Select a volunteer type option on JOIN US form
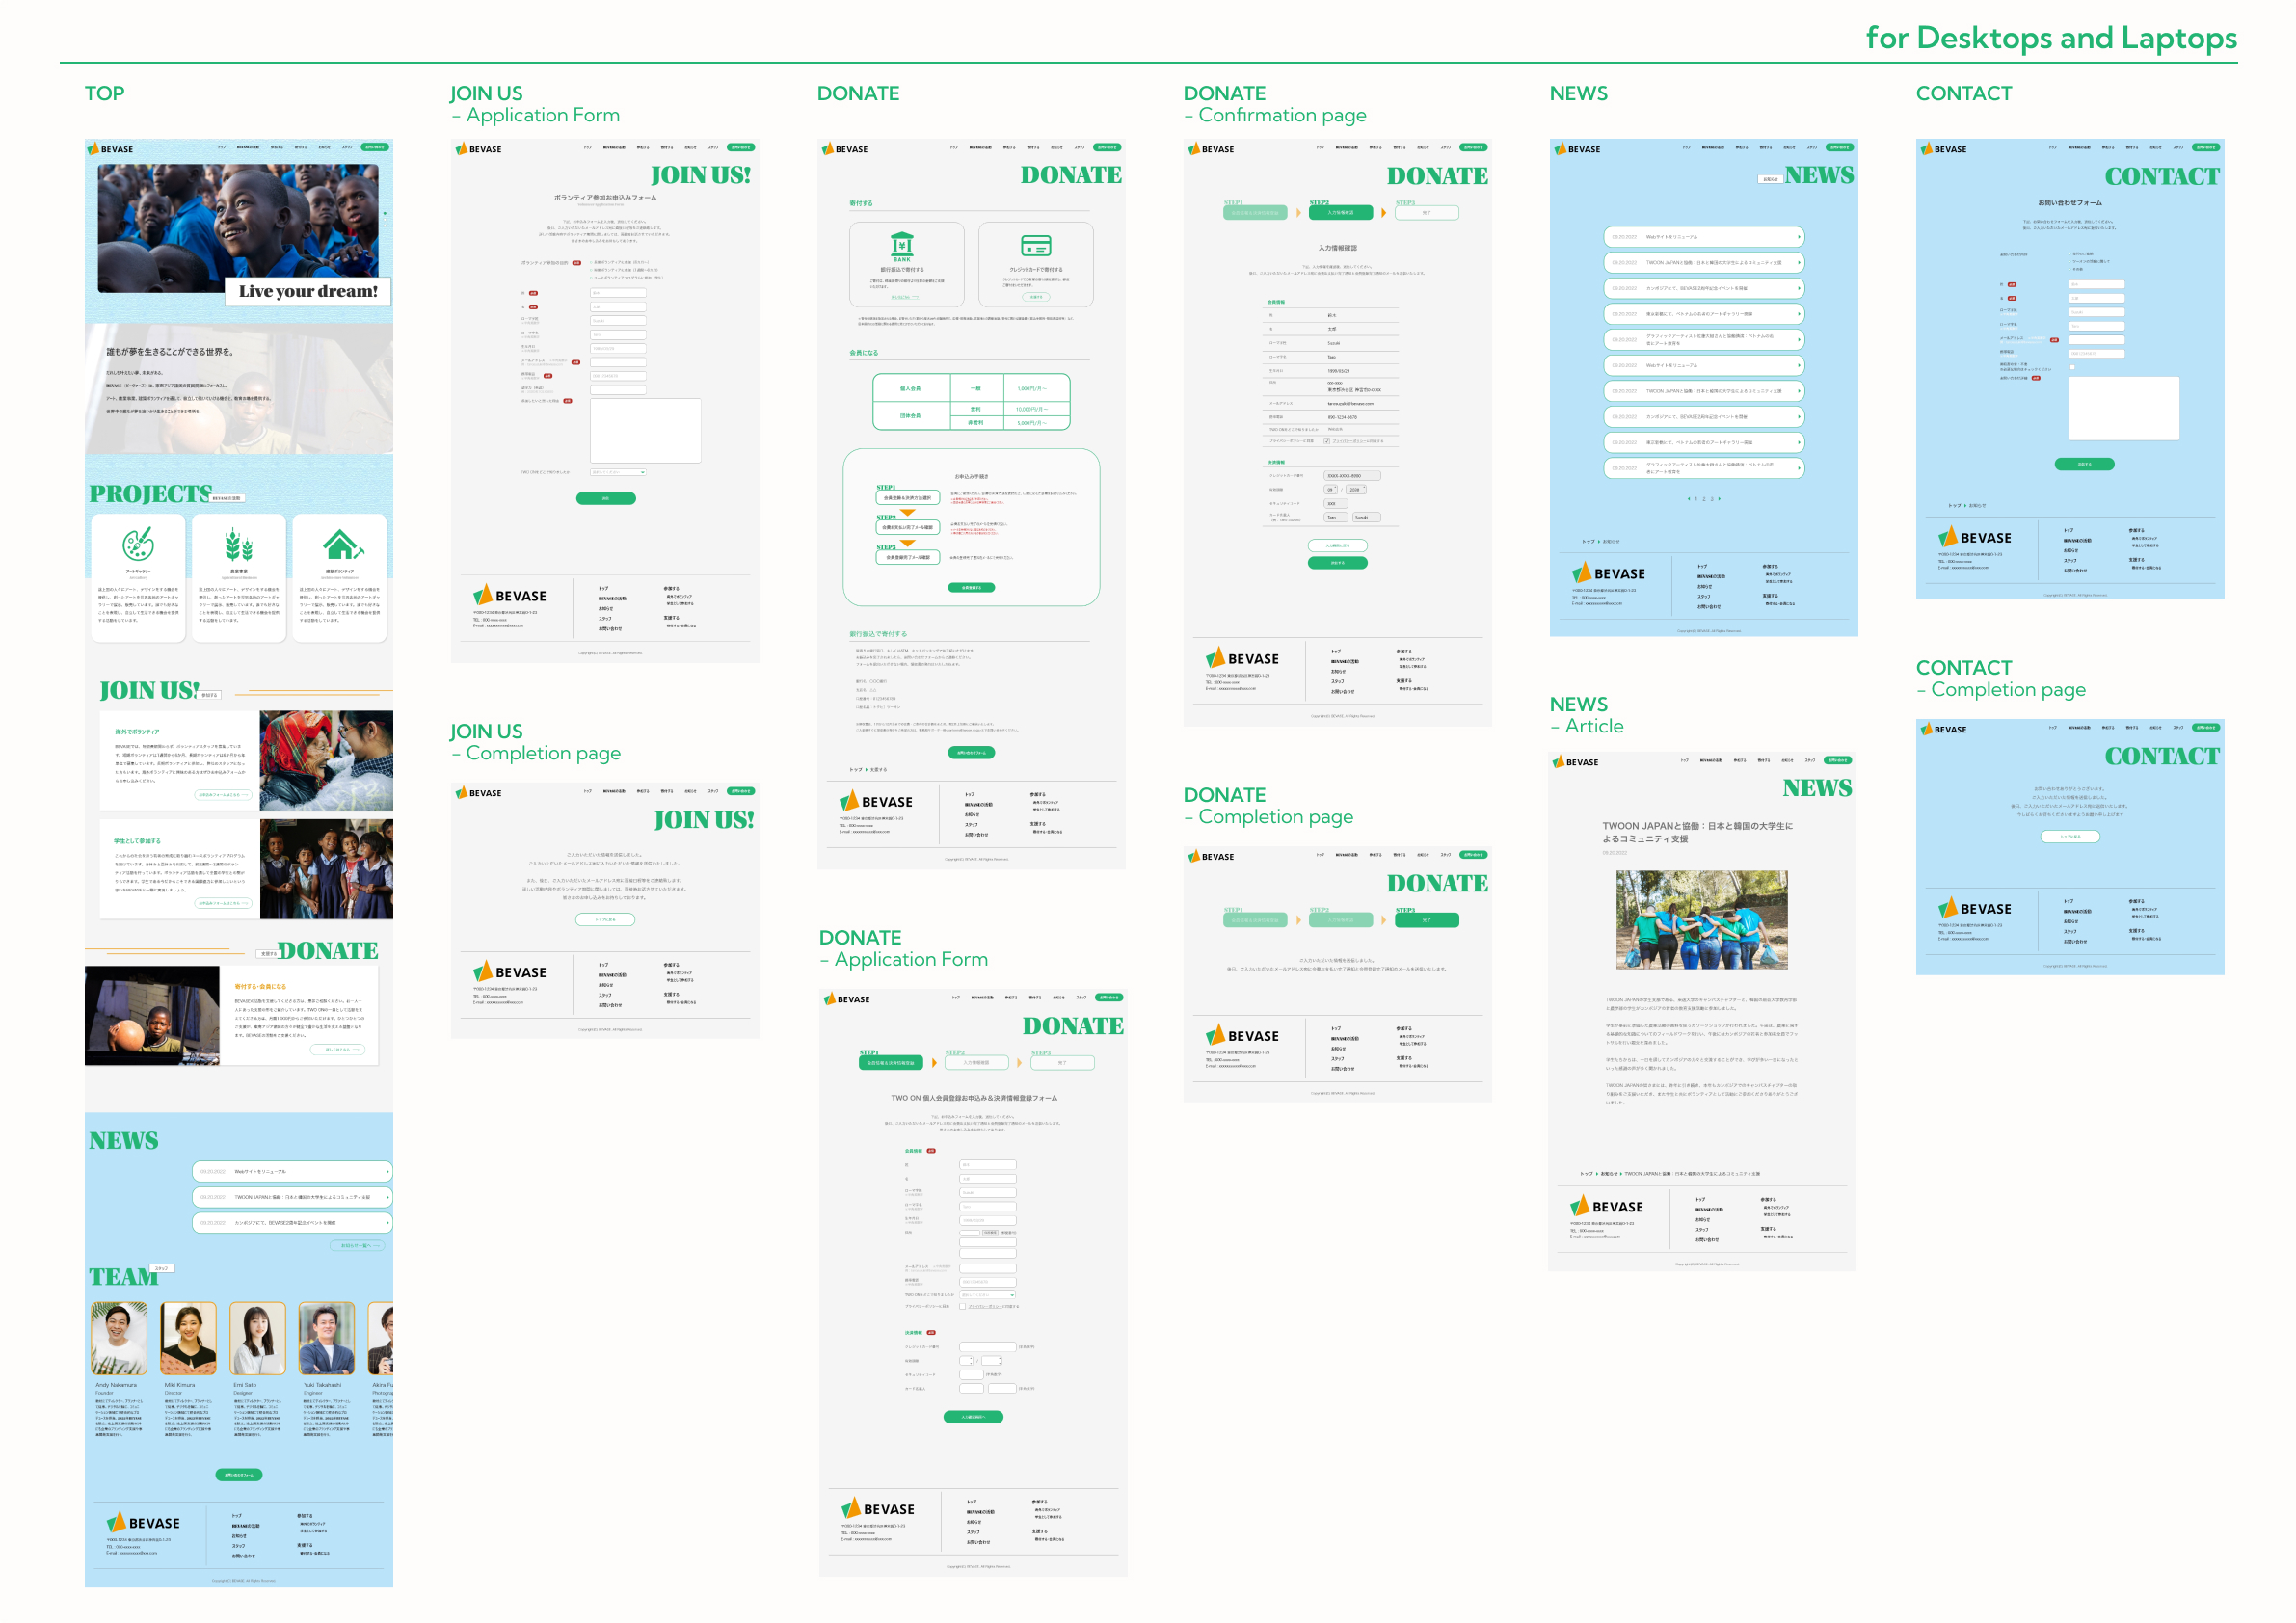 [x=592, y=262]
